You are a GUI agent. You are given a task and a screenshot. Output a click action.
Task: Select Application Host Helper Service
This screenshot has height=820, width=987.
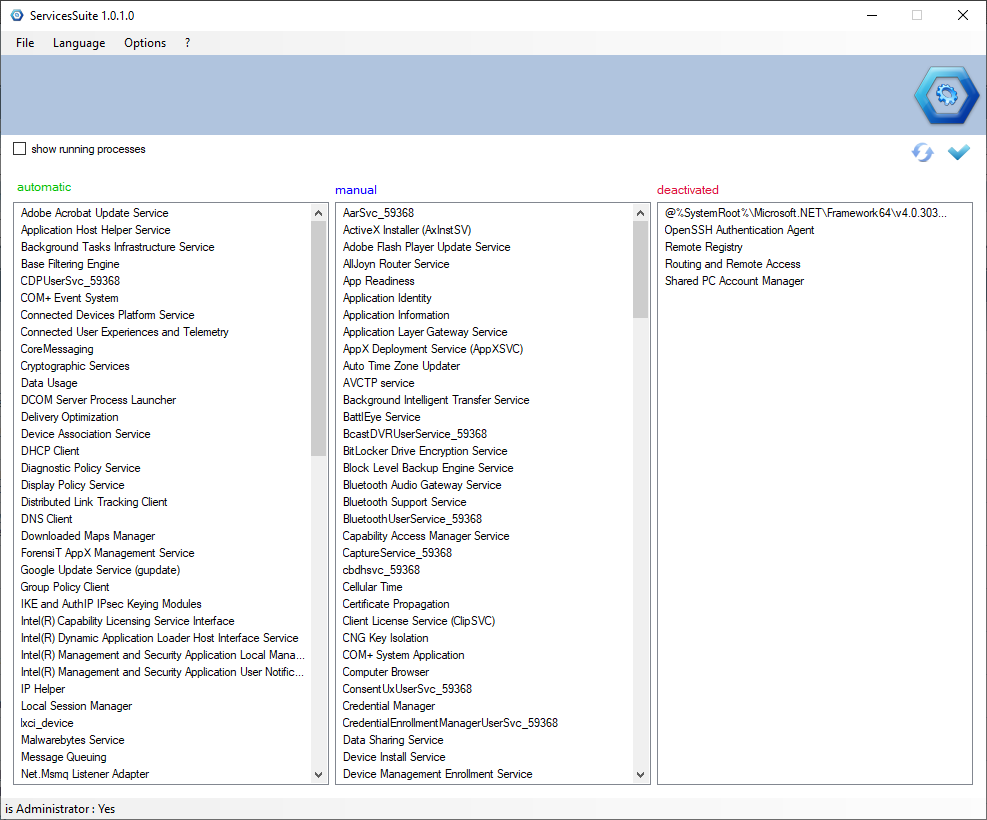click(96, 230)
